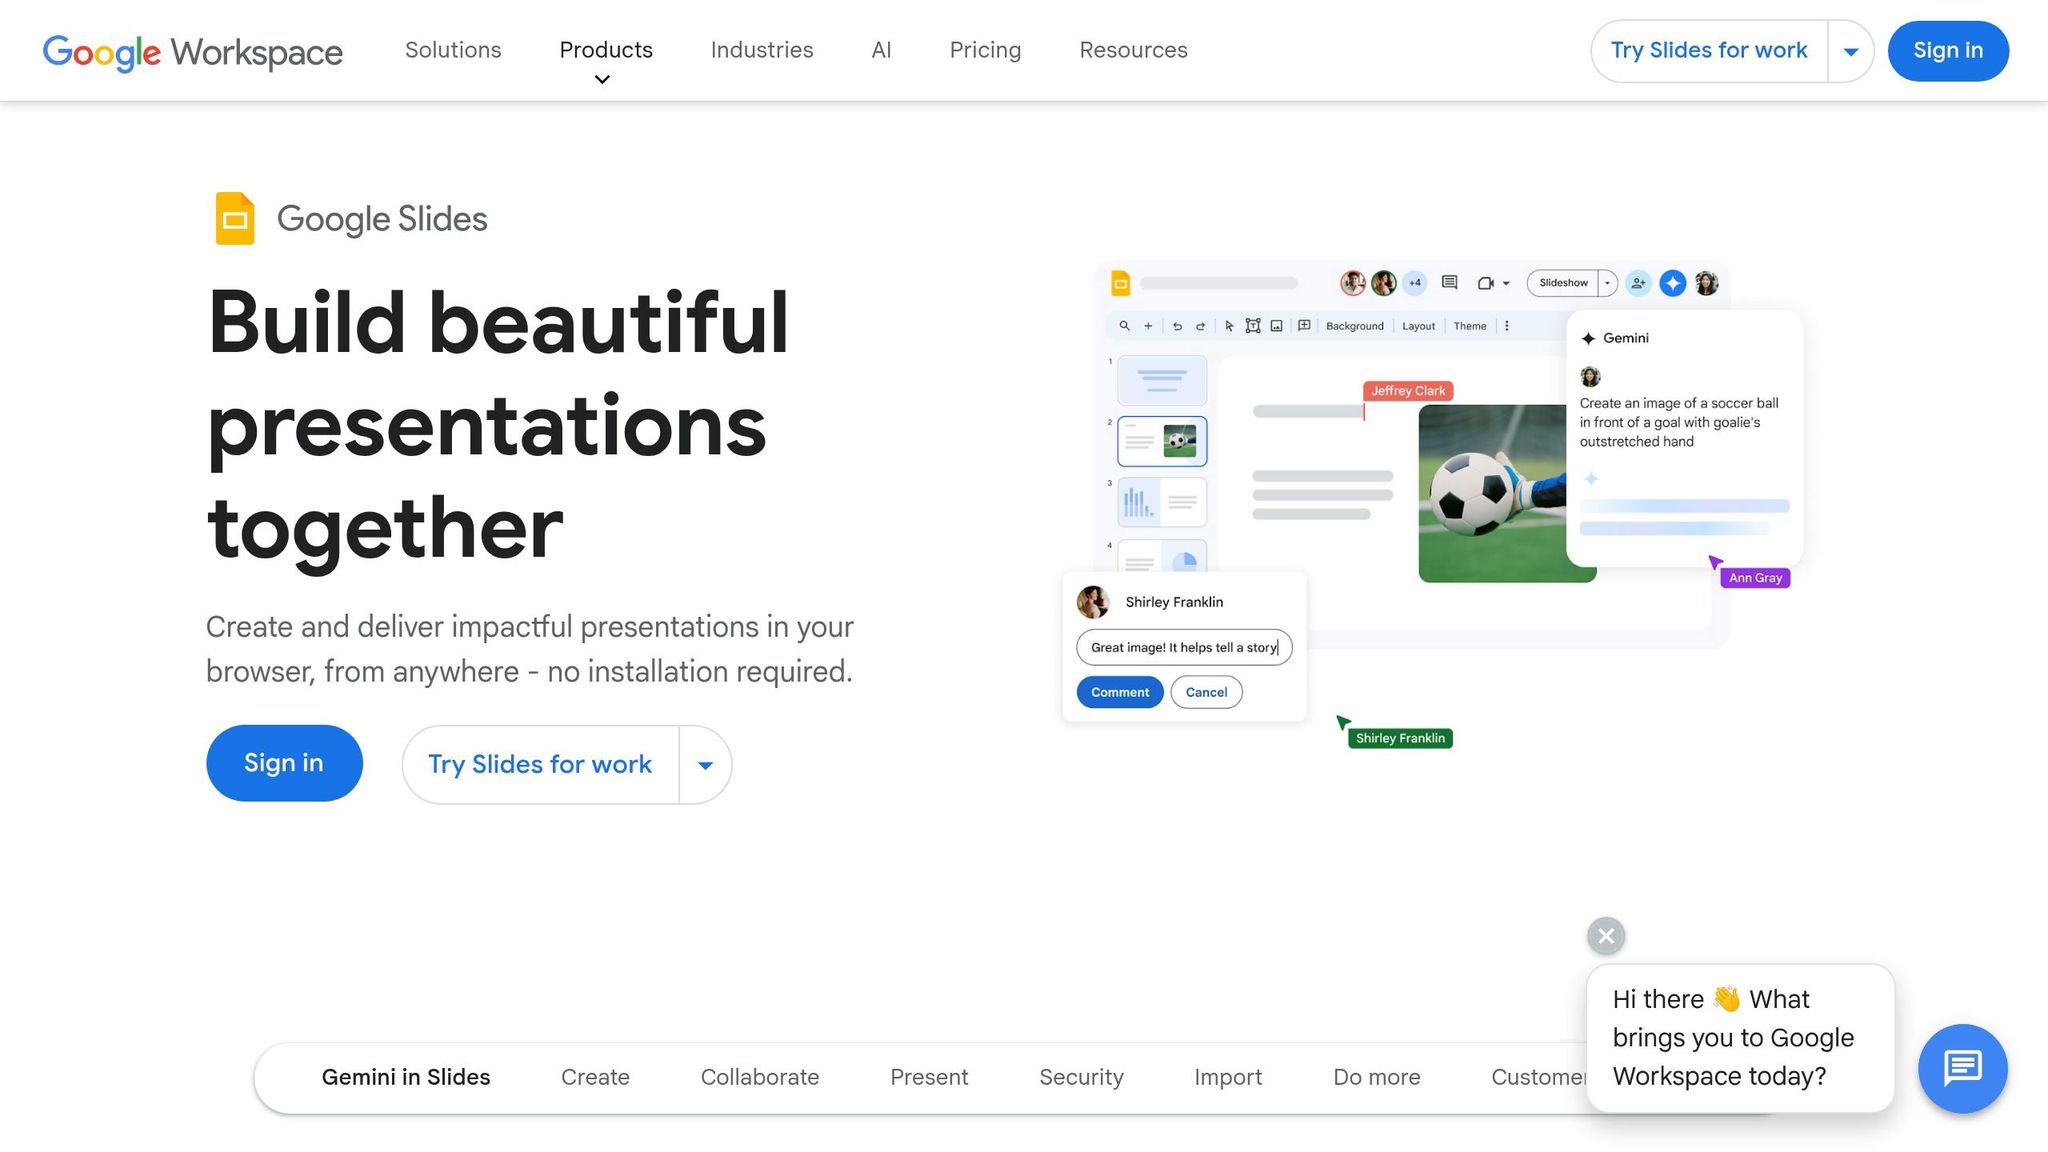
Task: Click the Undo icon in the toolbar
Action: 1179,326
